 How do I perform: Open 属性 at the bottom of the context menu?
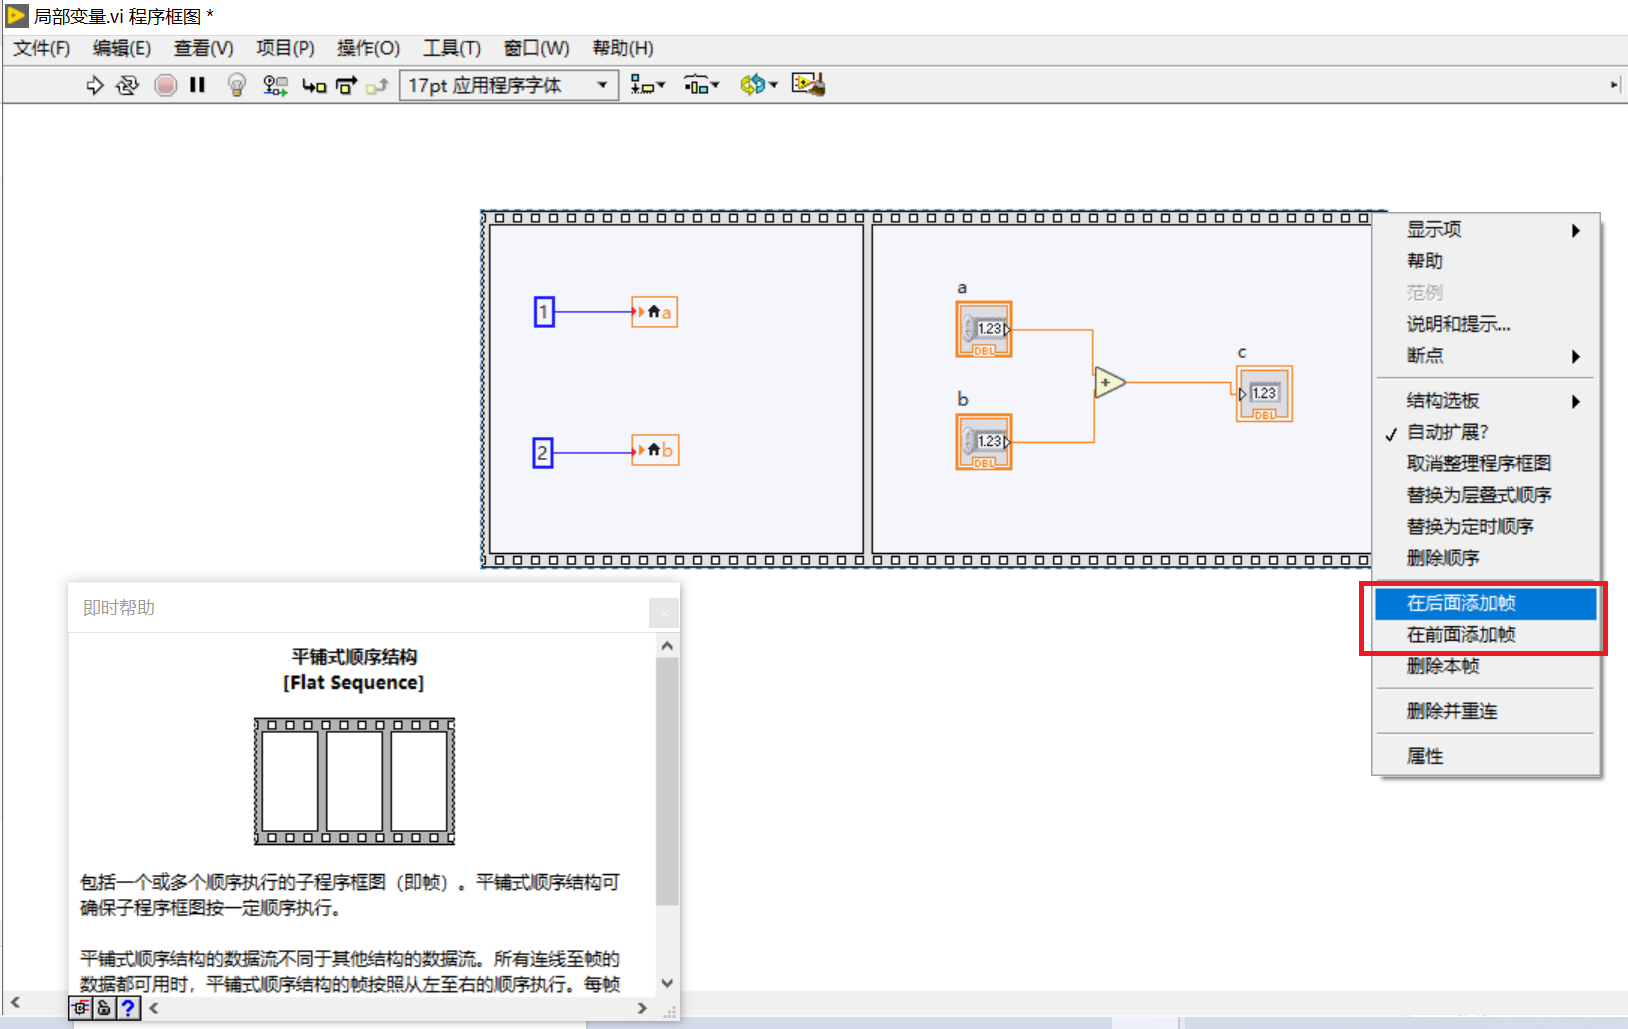coord(1426,756)
